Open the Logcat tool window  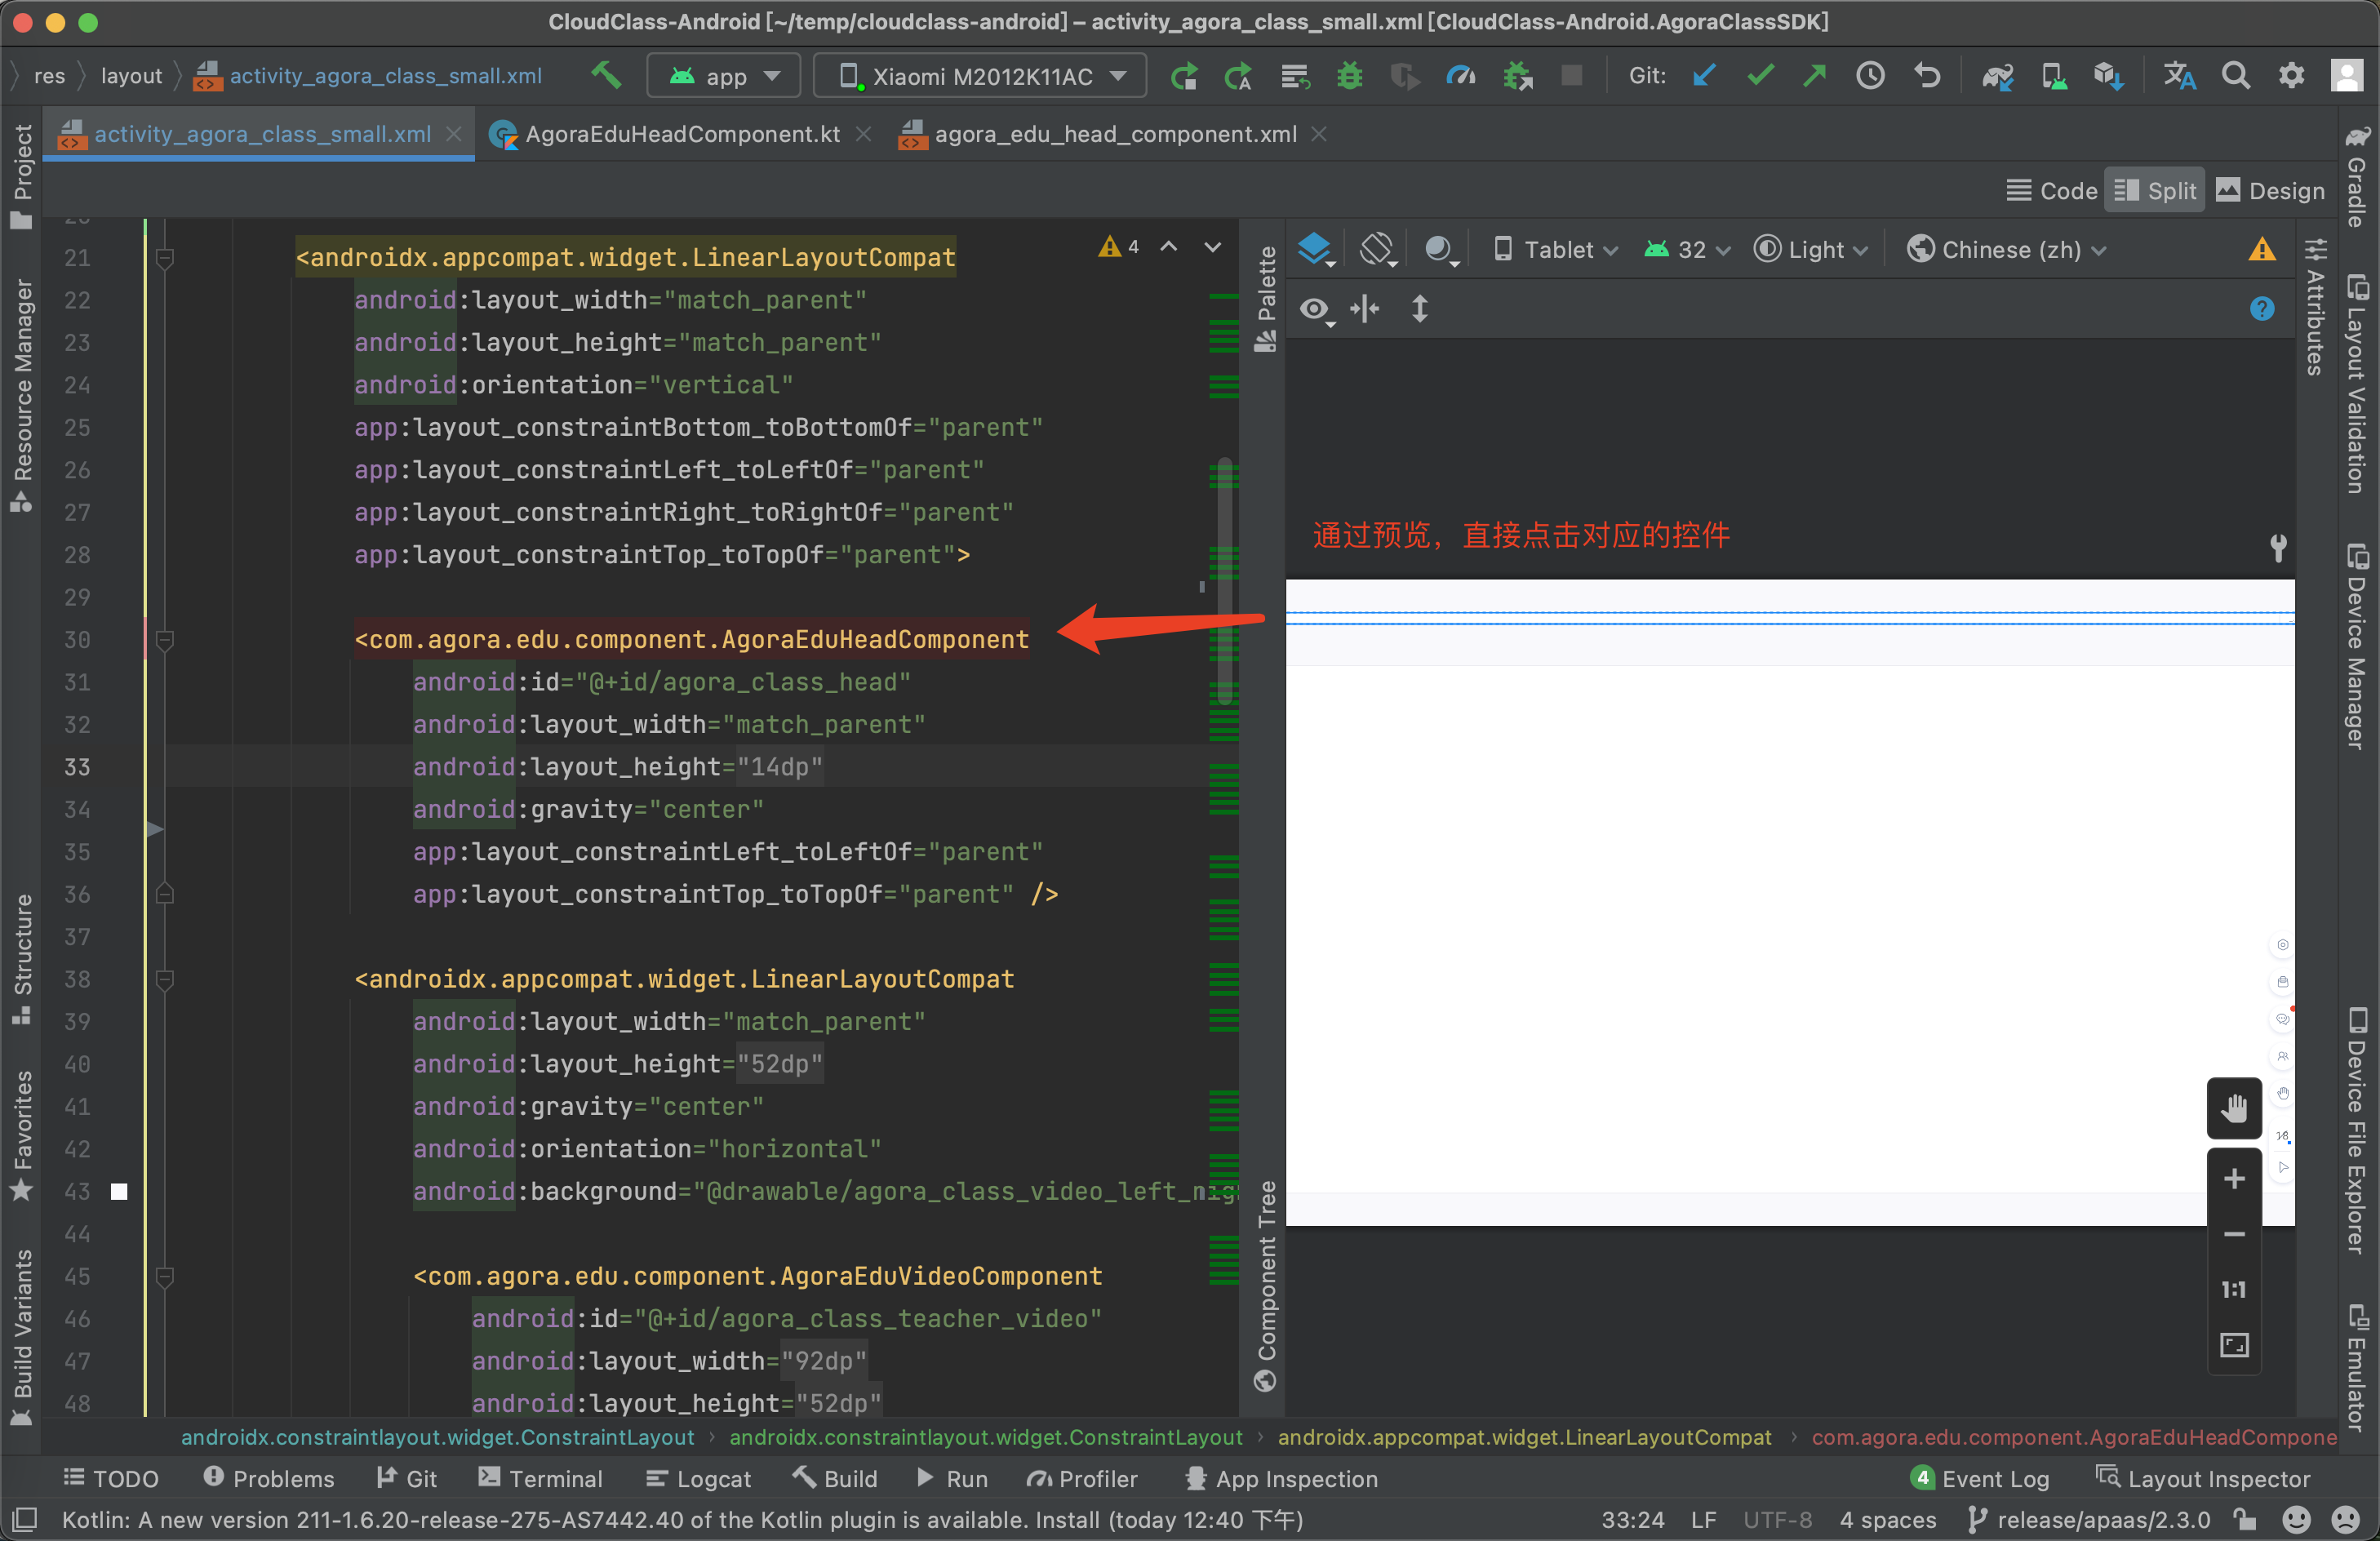click(698, 1478)
